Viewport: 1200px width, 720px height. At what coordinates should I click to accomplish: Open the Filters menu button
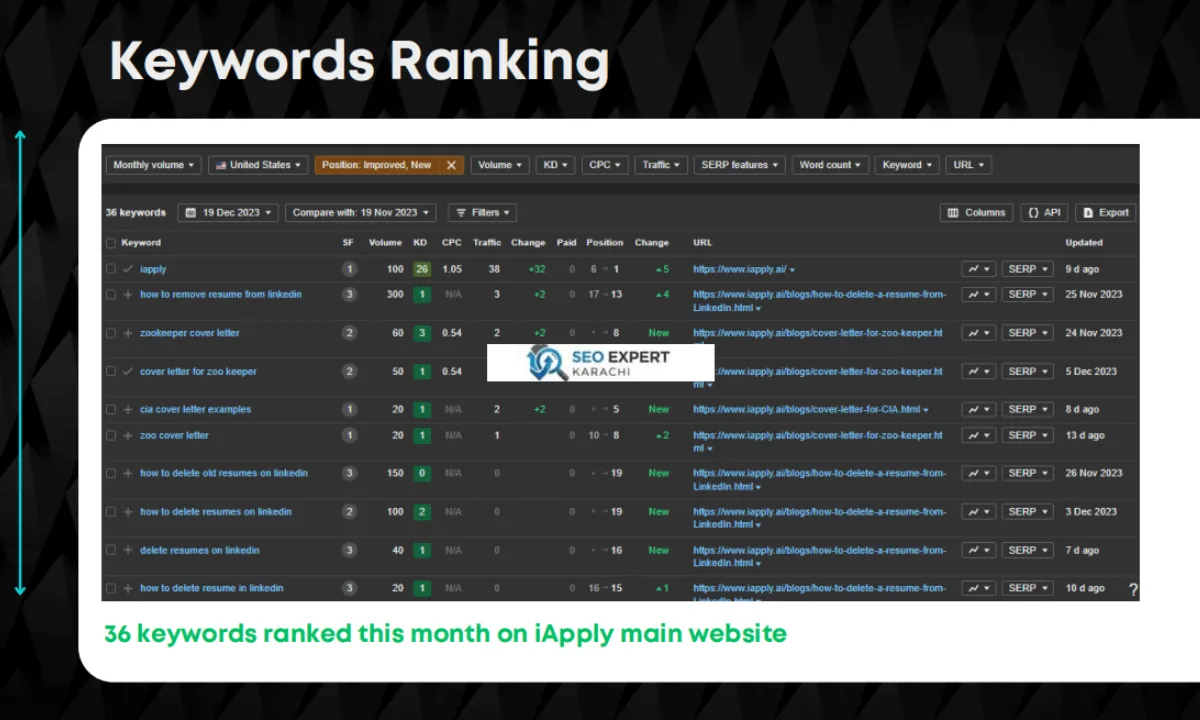tap(482, 213)
